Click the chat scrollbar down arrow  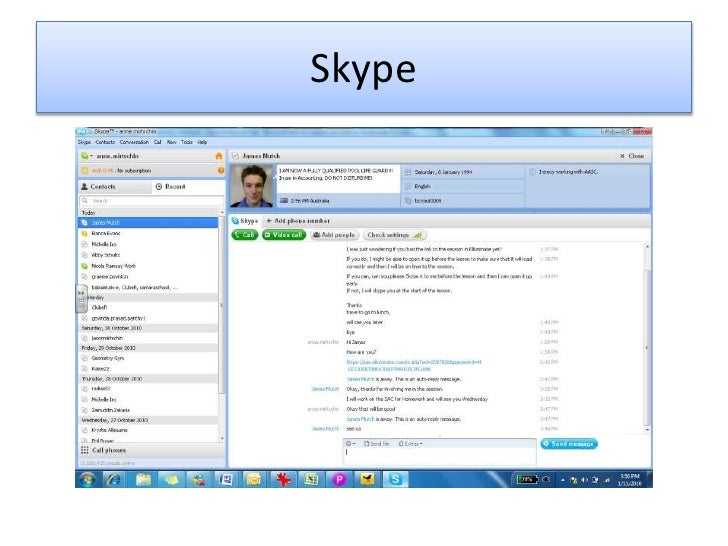tap(647, 430)
